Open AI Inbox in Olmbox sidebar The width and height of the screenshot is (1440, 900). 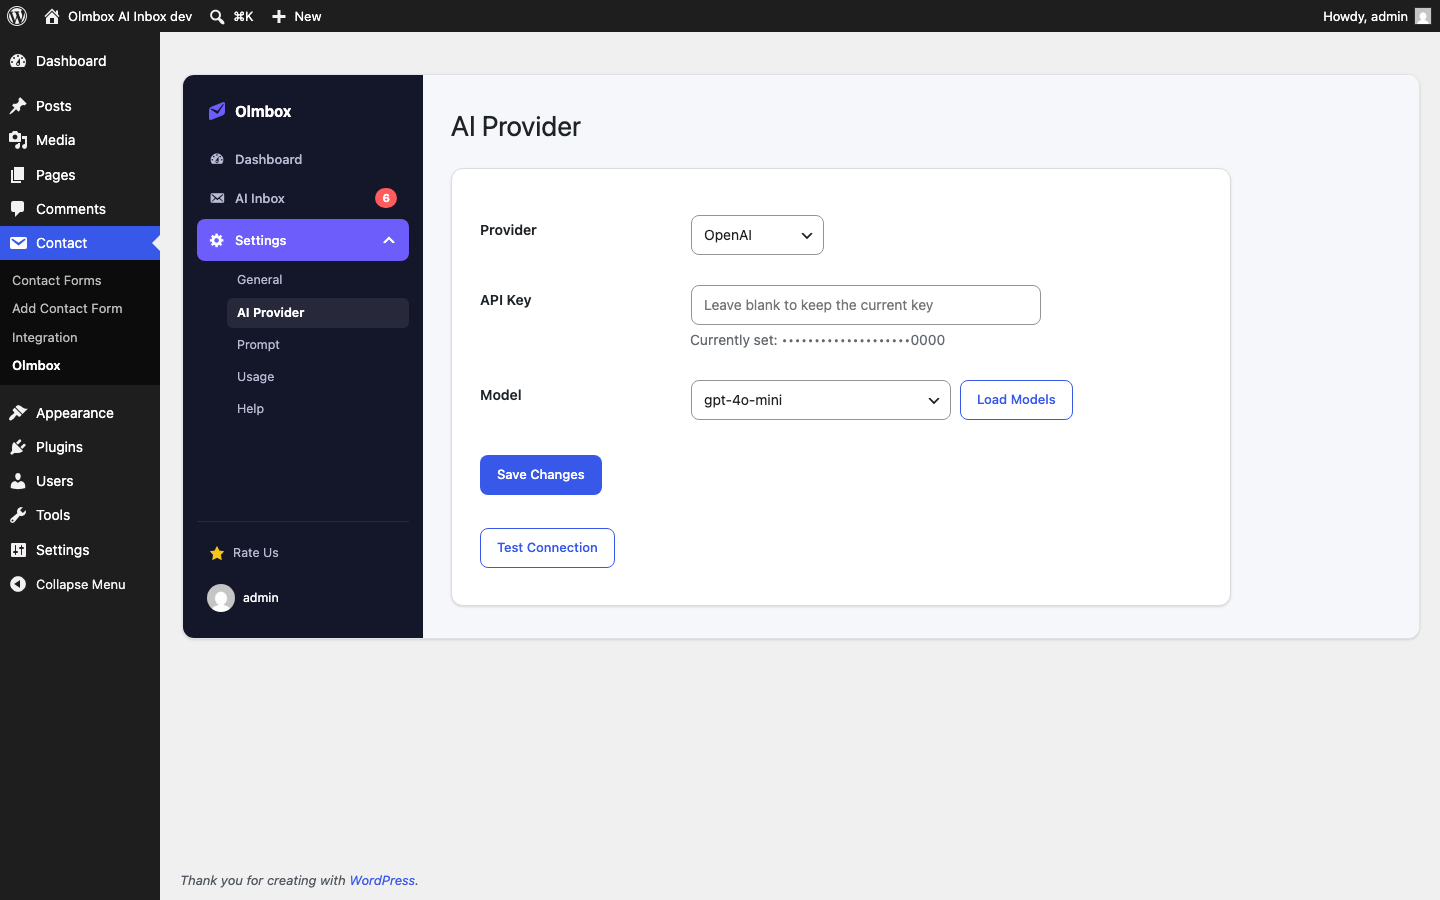click(260, 198)
